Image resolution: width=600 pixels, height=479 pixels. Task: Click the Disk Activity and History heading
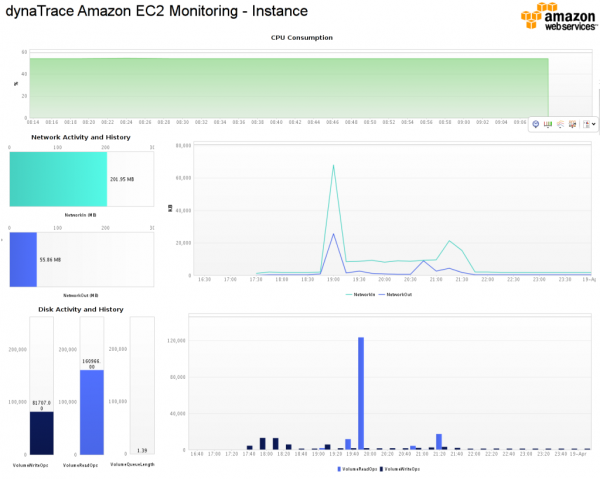81,309
